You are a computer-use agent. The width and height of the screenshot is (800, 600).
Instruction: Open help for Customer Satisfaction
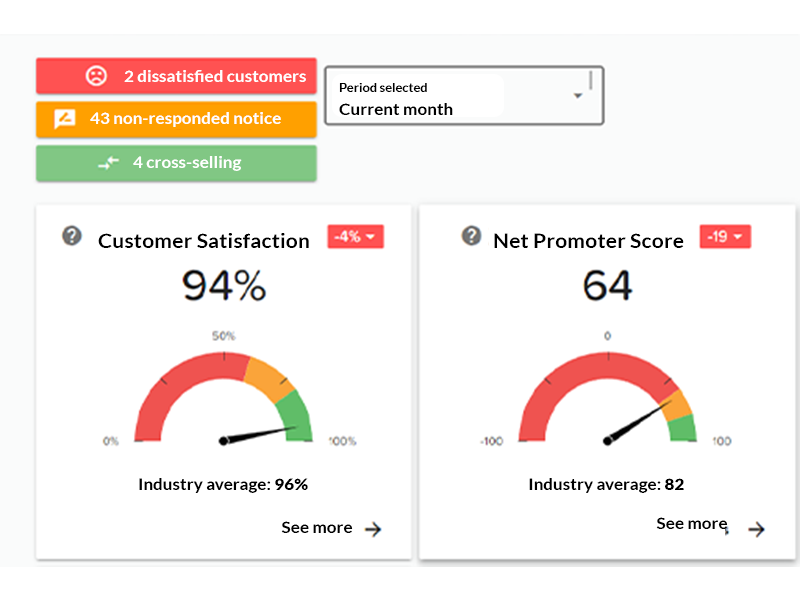72,236
